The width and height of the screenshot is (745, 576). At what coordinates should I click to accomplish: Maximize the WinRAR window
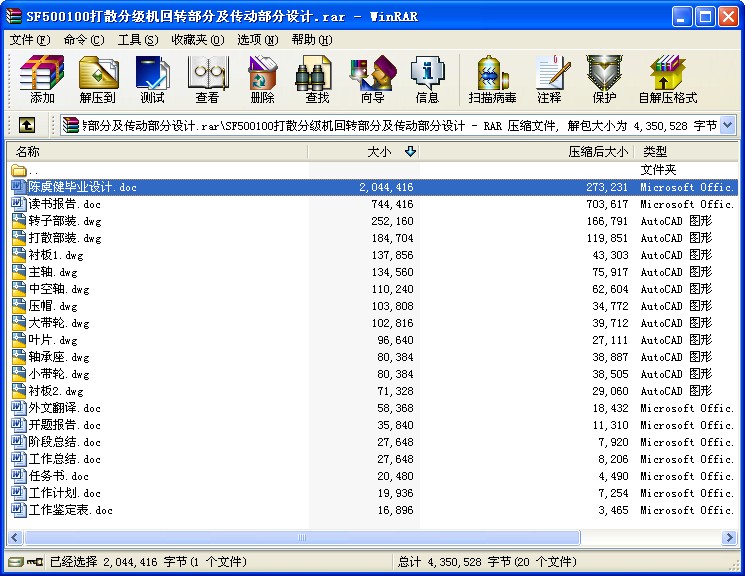706,17
